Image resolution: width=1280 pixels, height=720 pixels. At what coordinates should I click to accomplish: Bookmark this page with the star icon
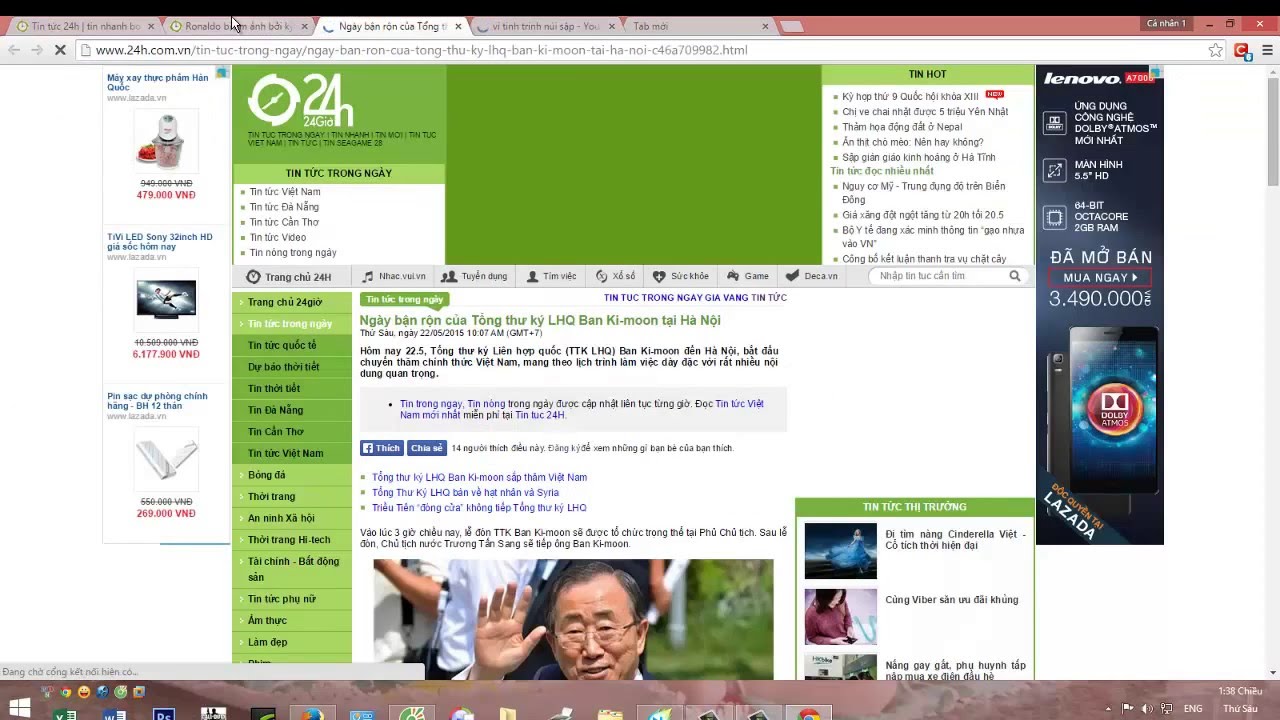point(1215,50)
